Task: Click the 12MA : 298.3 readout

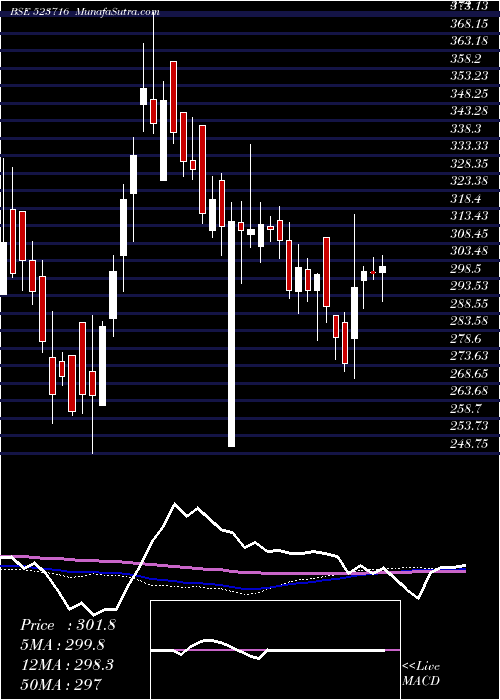Action: pyautogui.click(x=67, y=665)
